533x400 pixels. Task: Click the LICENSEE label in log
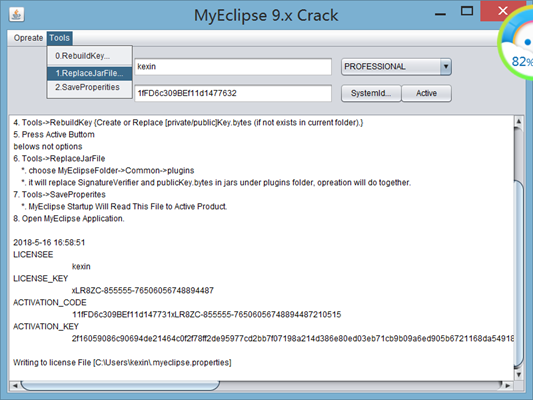(x=33, y=255)
